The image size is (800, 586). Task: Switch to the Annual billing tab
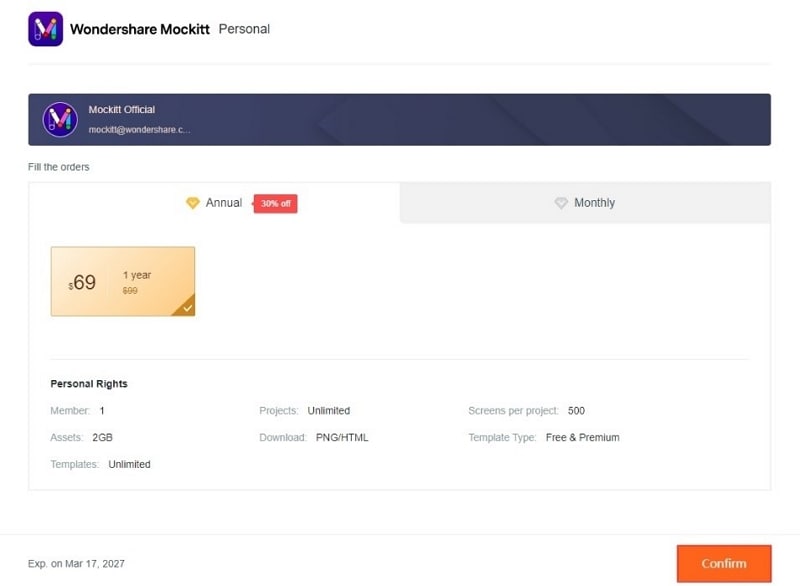coord(214,202)
